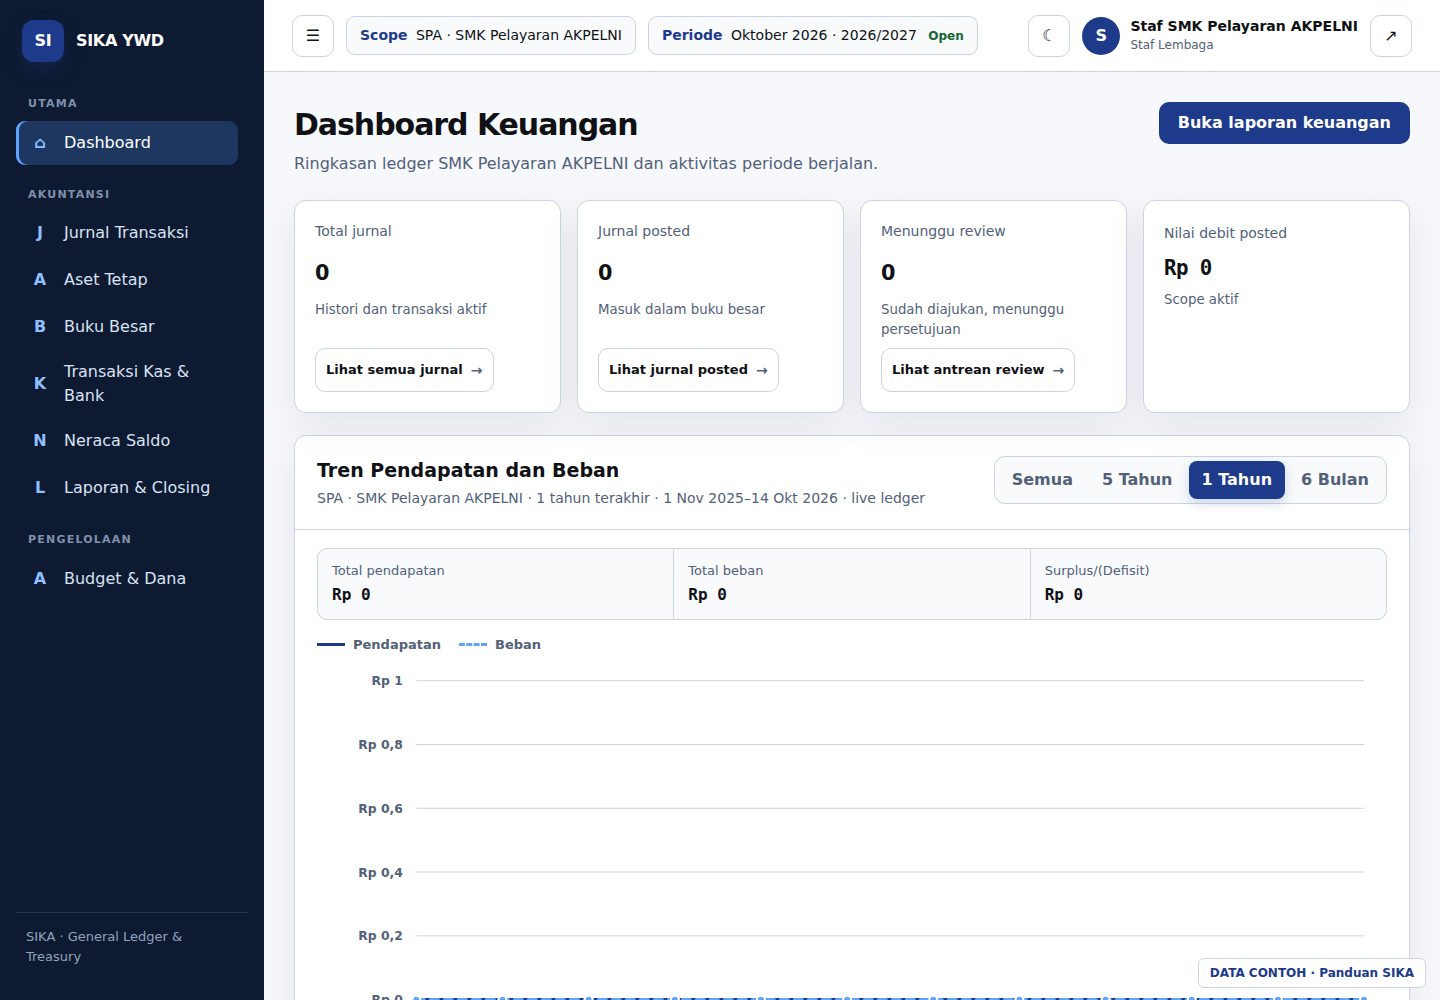This screenshot has width=1440, height=1000.
Task: Click Lihat jurnal posted button
Action: coord(688,370)
